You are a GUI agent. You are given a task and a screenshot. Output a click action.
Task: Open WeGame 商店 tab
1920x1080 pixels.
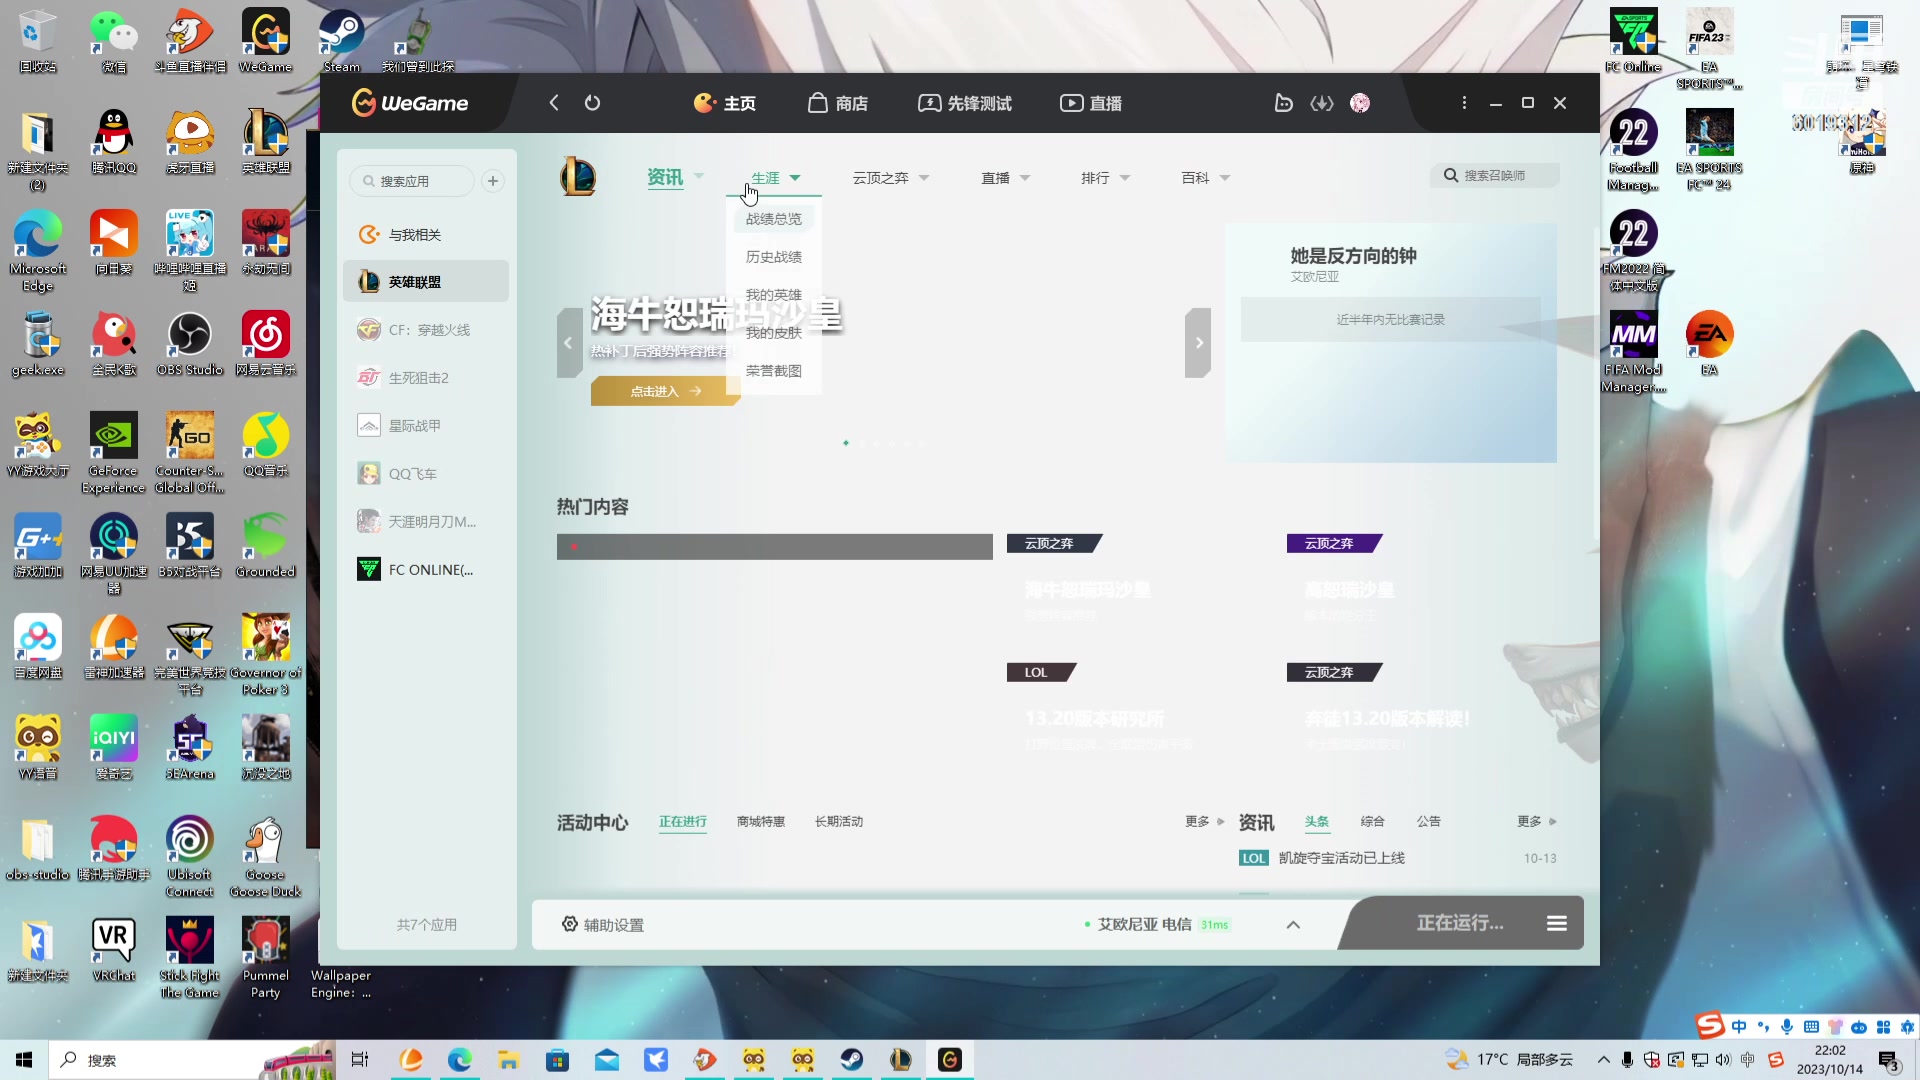click(838, 103)
